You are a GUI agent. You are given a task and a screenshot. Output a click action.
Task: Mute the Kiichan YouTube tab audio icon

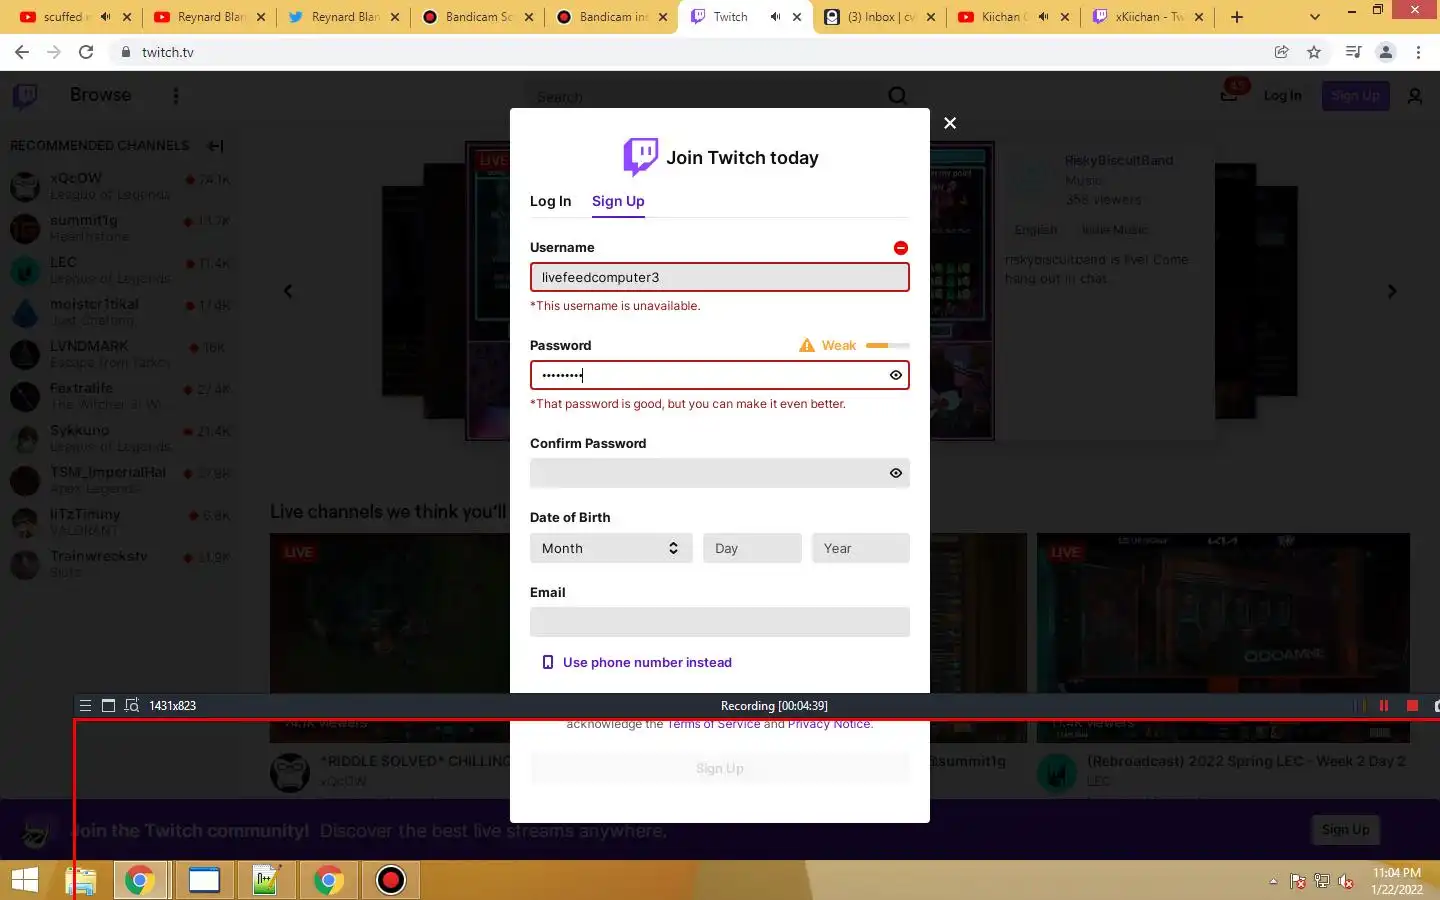pos(1043,17)
